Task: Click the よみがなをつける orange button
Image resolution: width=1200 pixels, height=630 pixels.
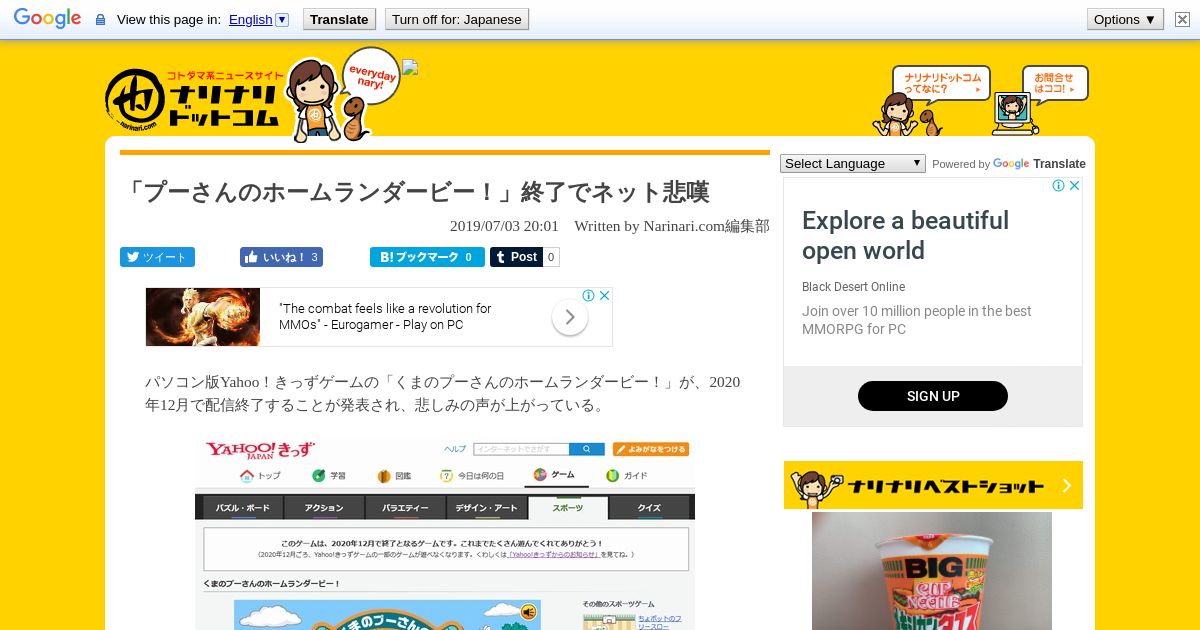Action: (651, 449)
